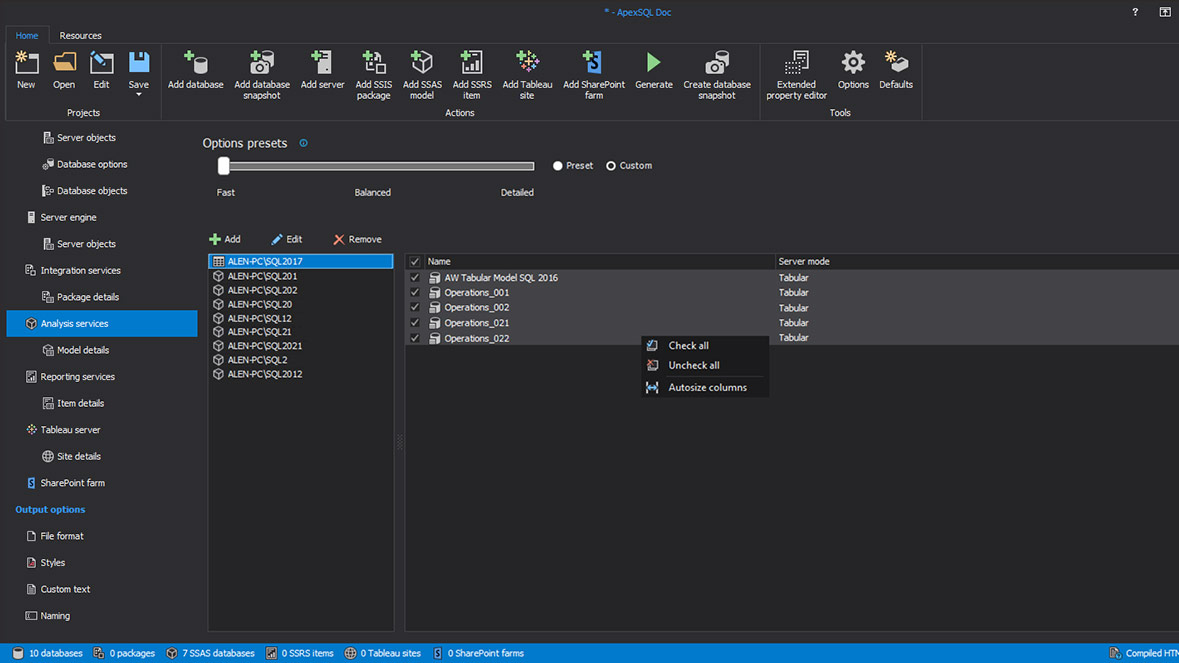Click Create database snapshot
Image resolution: width=1179 pixels, height=663 pixels.
coord(717,75)
